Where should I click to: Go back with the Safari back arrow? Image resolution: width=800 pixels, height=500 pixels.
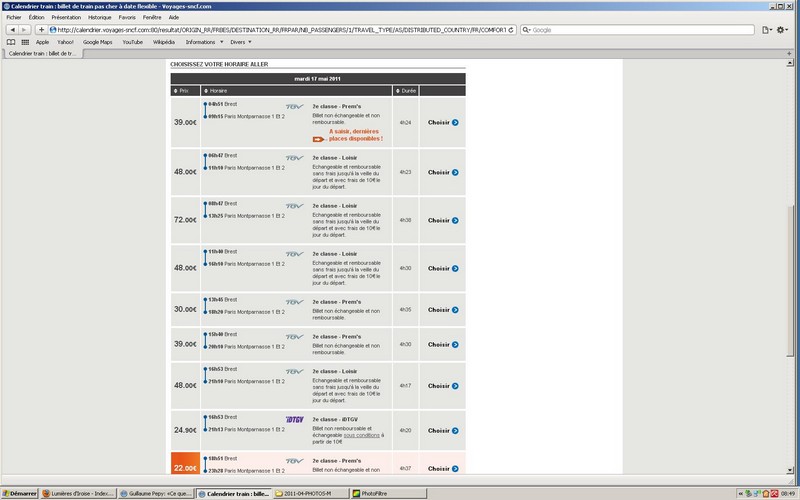[13, 30]
